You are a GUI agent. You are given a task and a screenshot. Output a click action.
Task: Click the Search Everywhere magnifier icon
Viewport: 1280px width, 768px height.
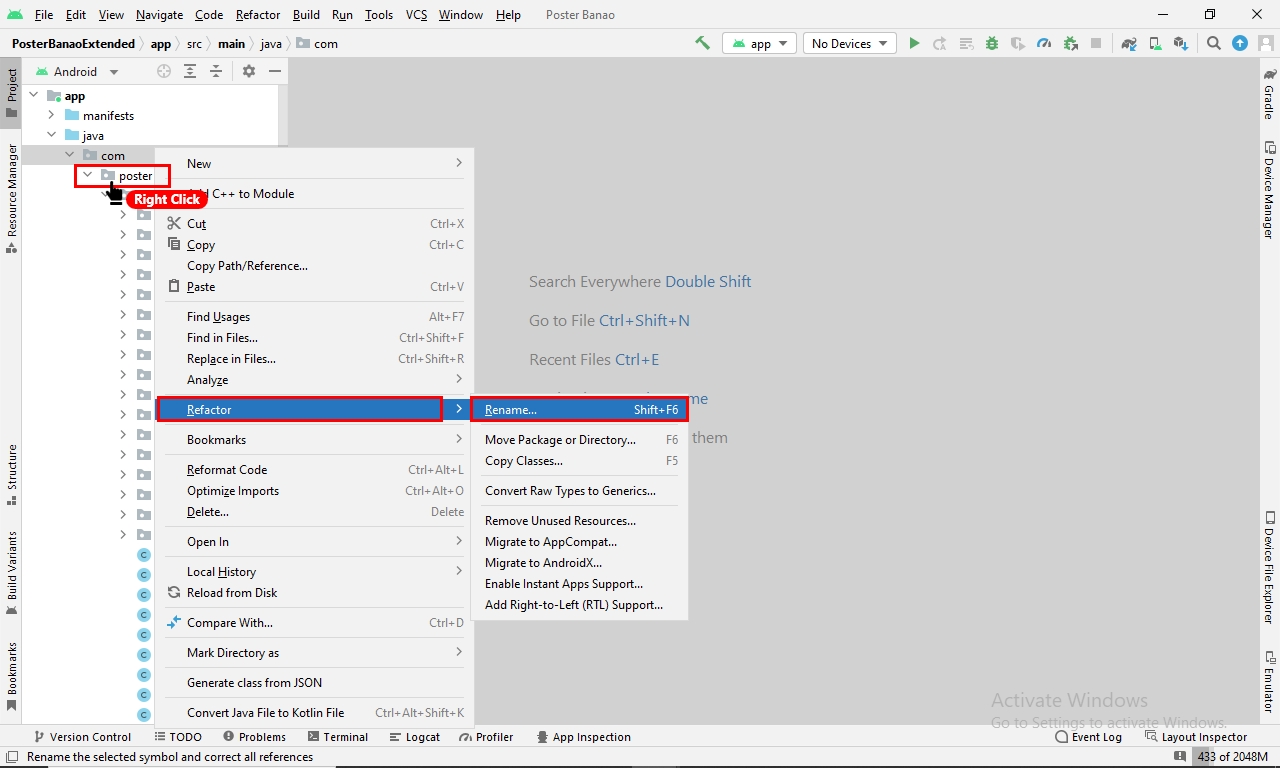(x=1213, y=43)
